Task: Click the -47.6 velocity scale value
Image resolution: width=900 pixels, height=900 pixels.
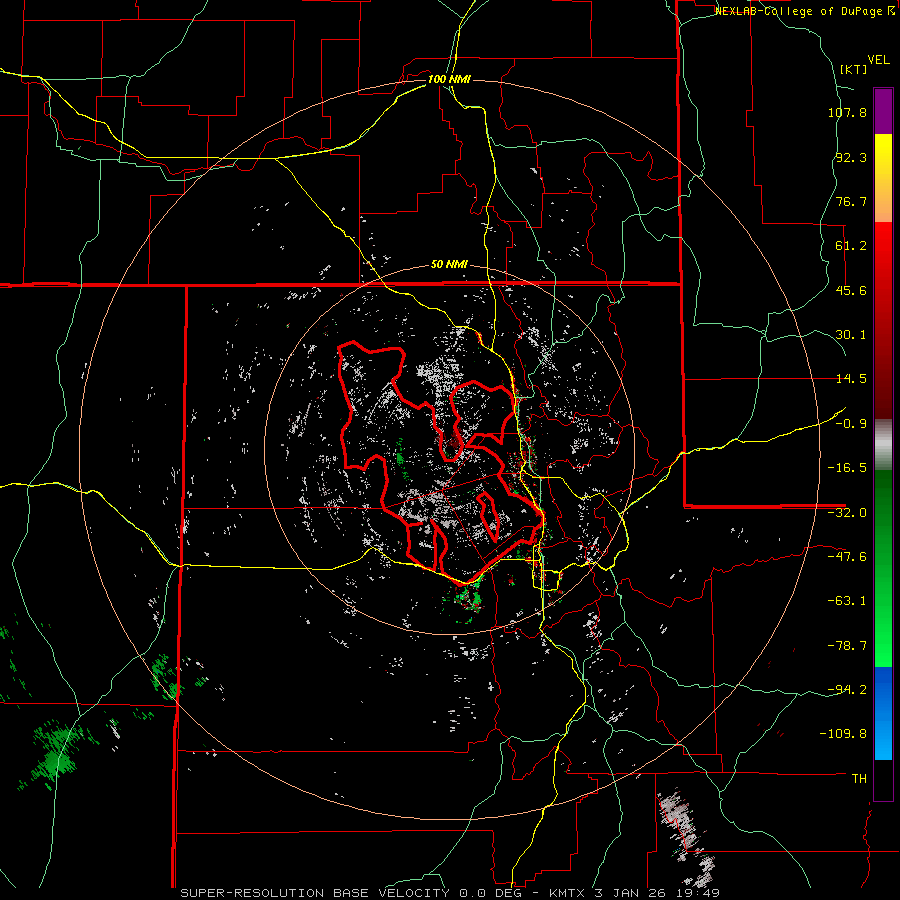Action: [847, 557]
